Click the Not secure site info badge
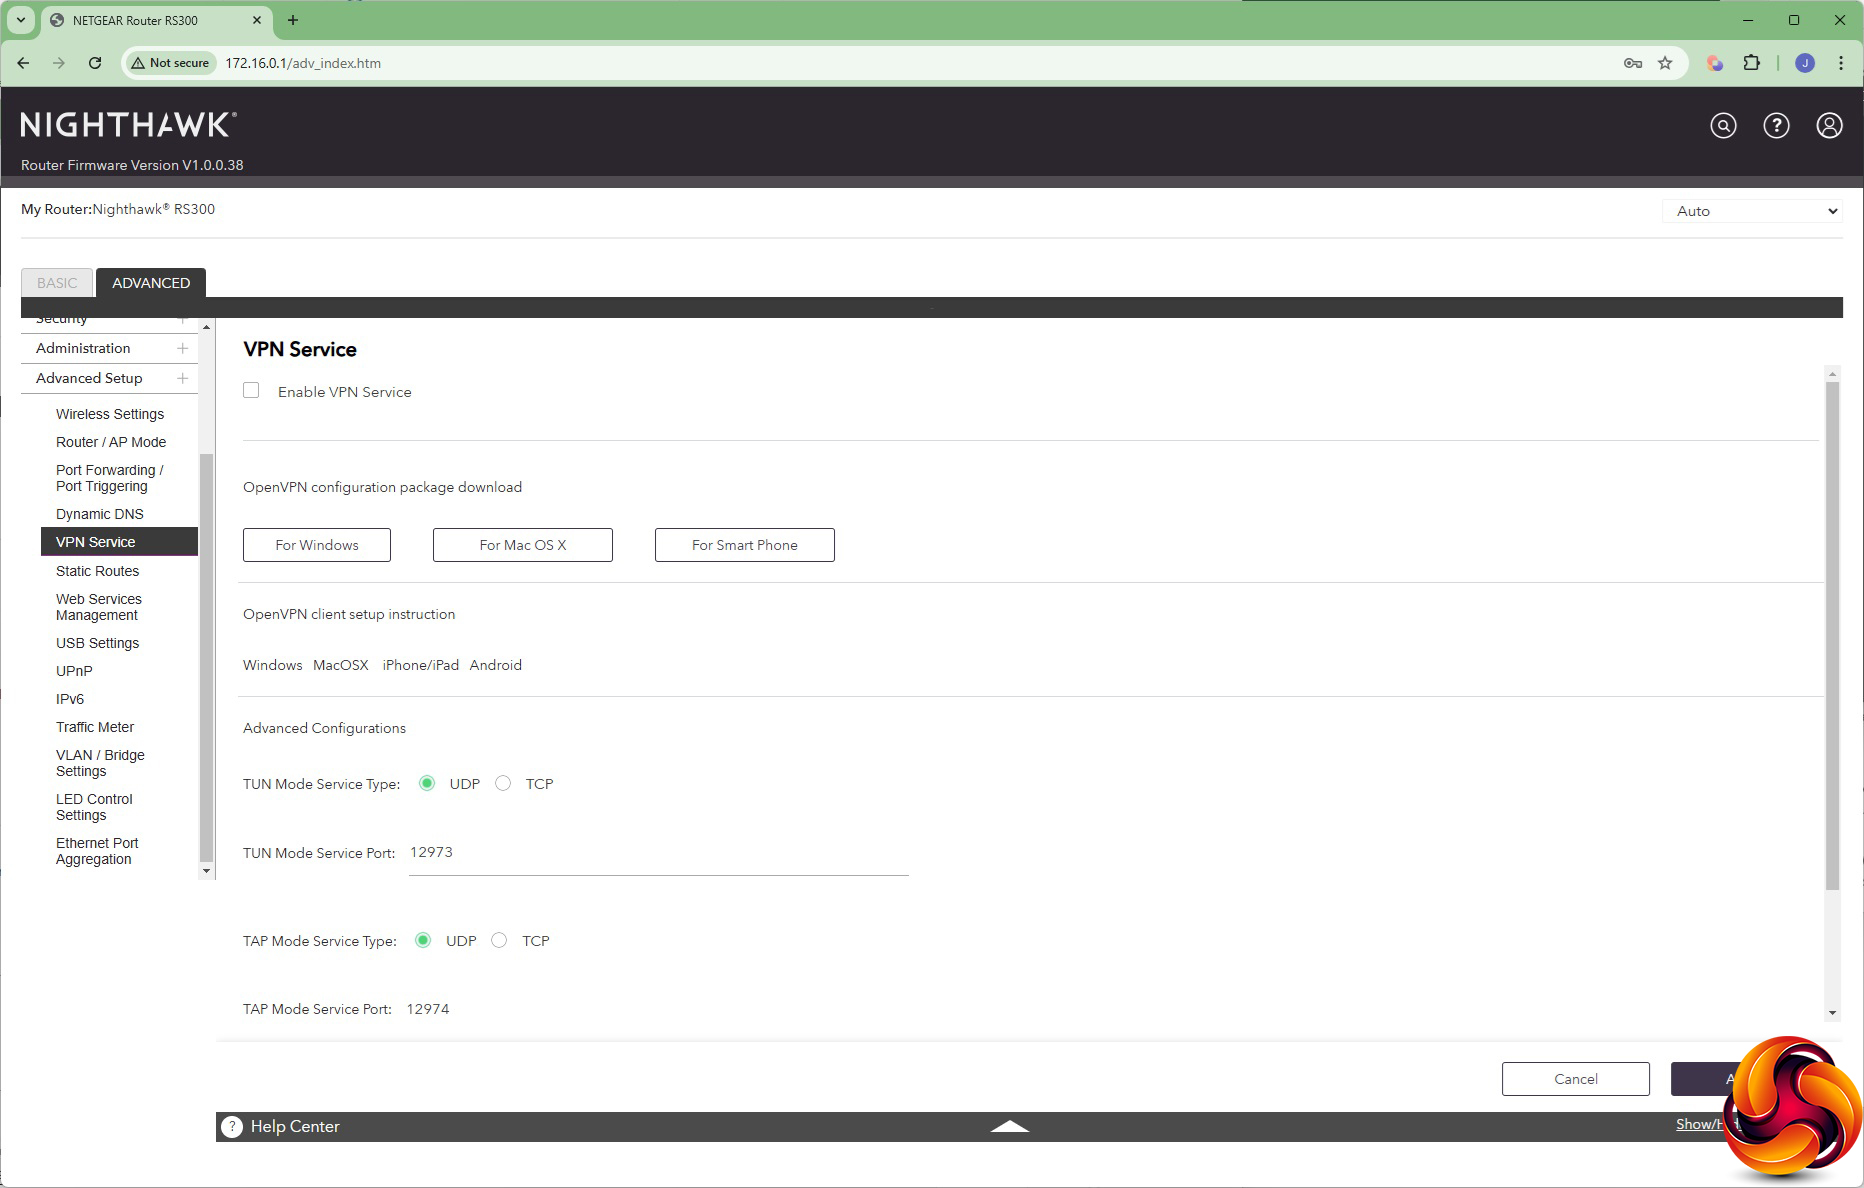The height and width of the screenshot is (1188, 1864). pos(170,63)
